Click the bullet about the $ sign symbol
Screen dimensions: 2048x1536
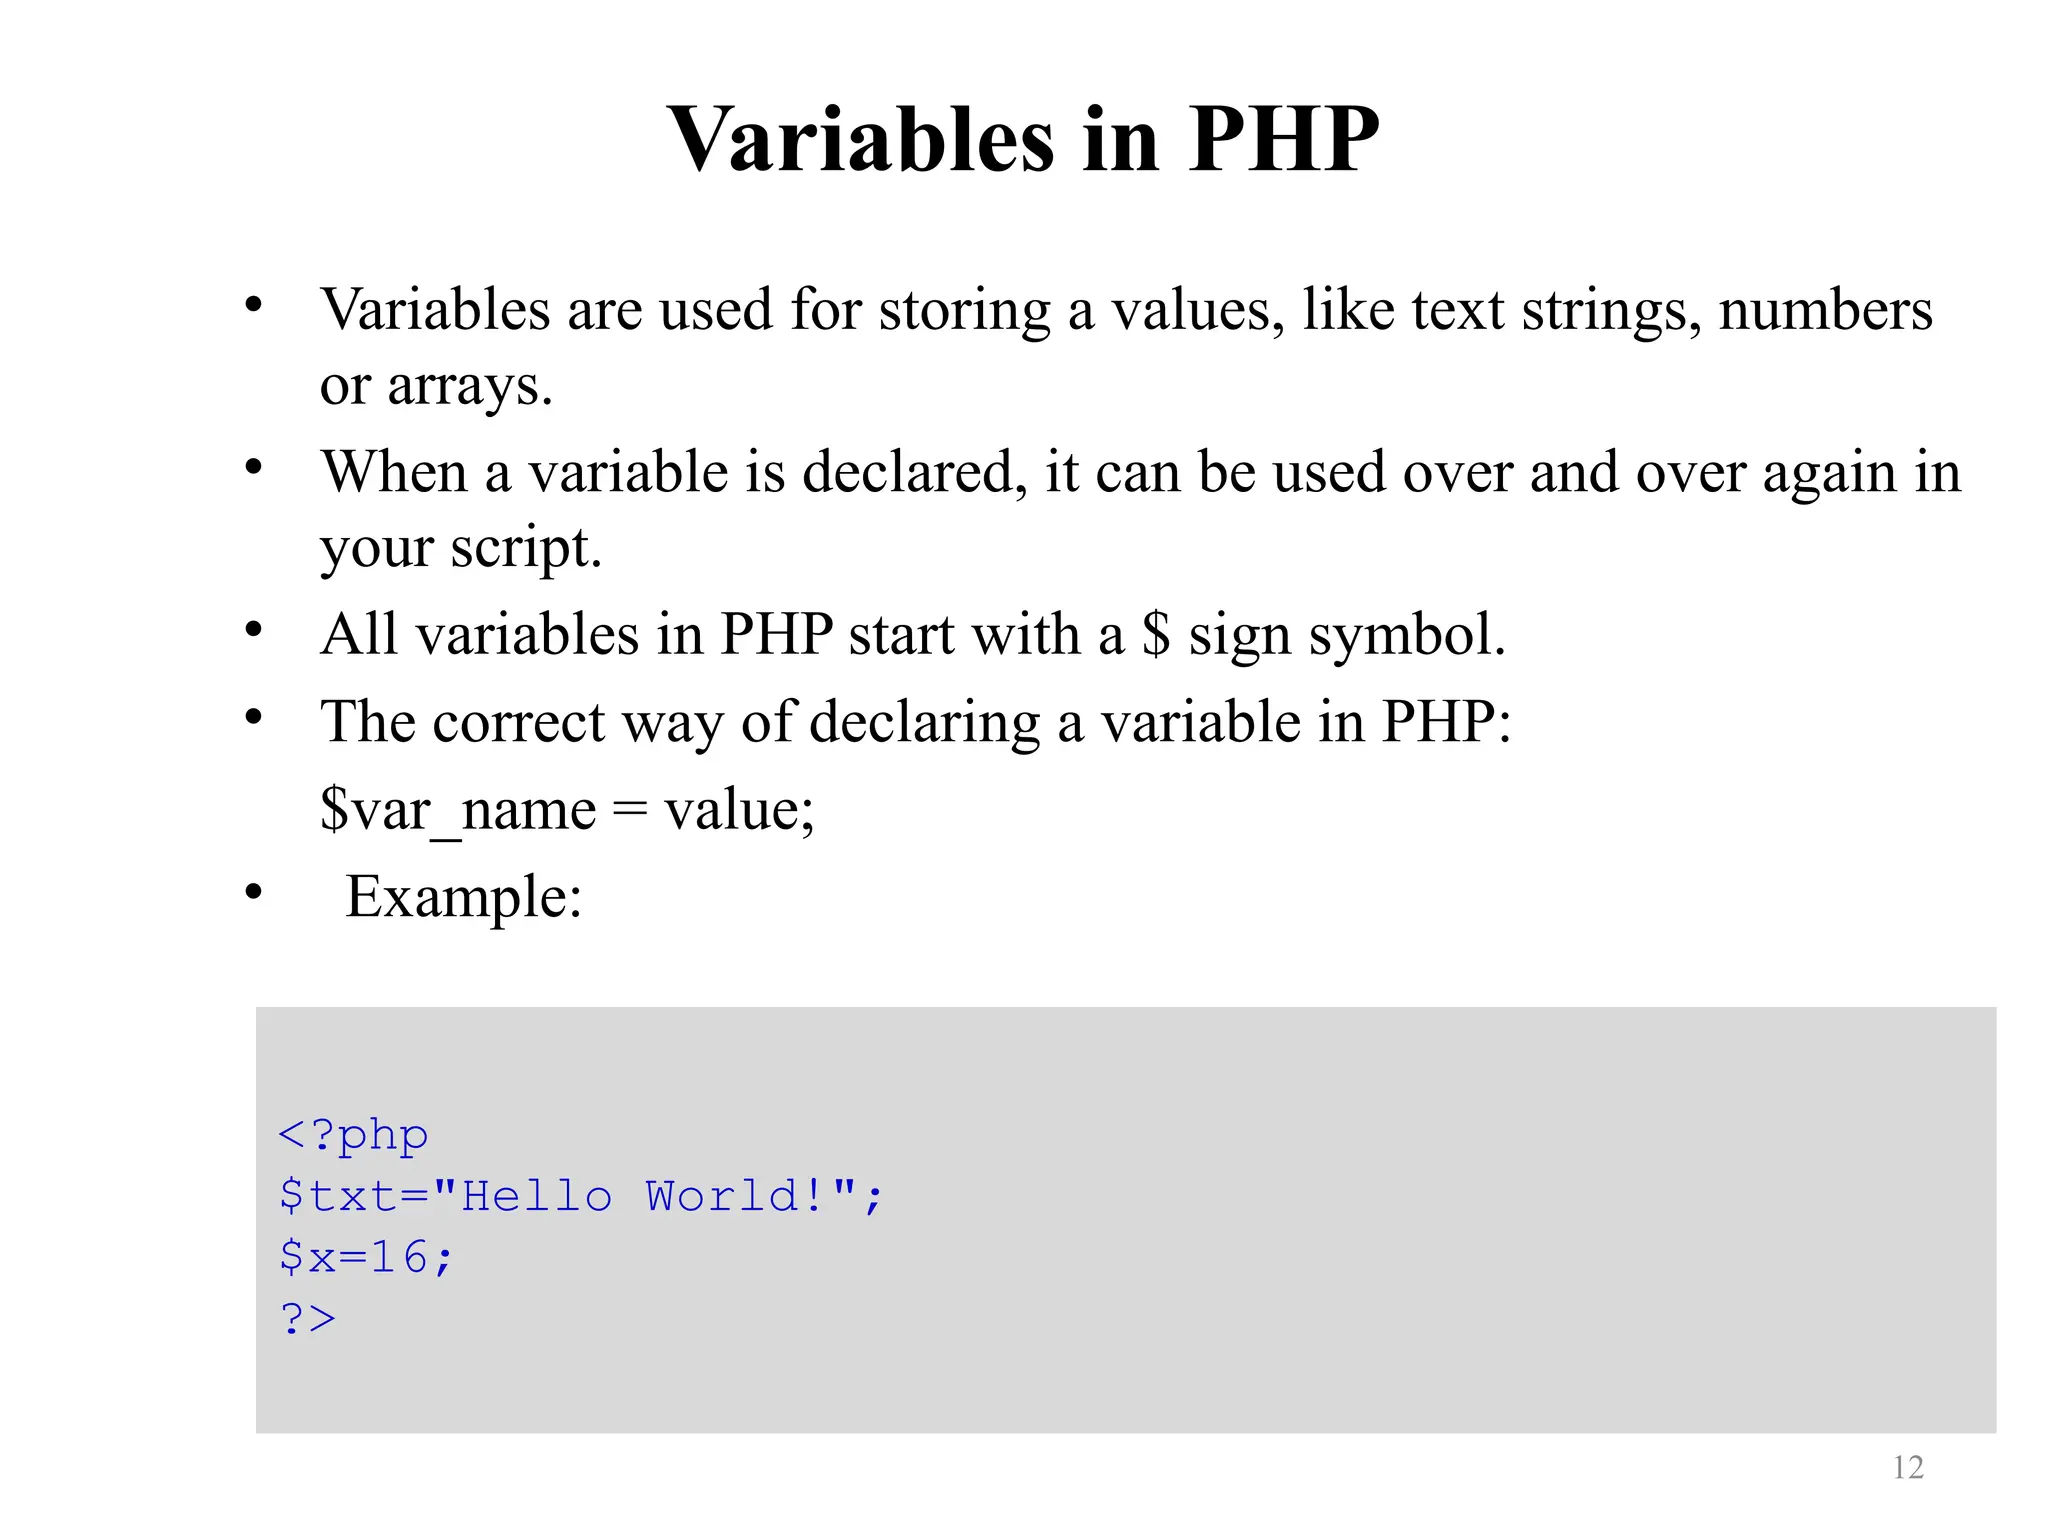pos(913,634)
